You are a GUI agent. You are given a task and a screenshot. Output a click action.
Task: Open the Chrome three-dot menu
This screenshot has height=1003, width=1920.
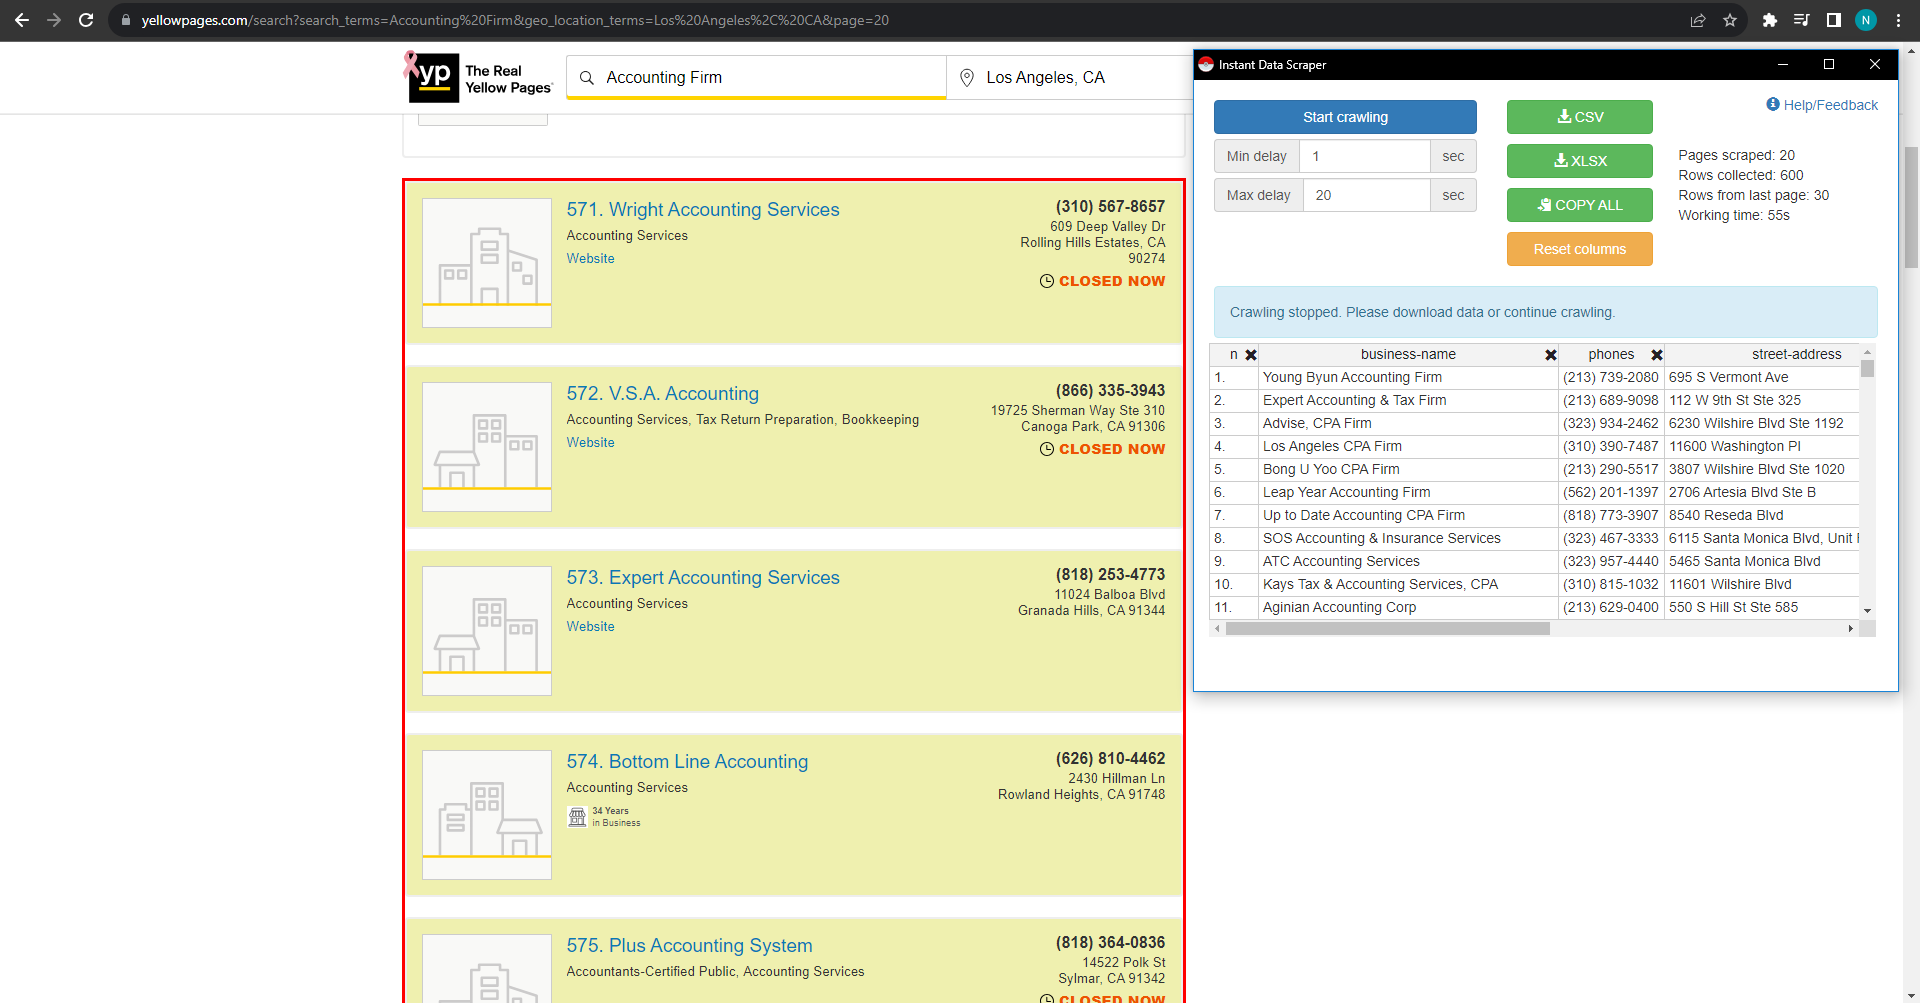click(1898, 20)
